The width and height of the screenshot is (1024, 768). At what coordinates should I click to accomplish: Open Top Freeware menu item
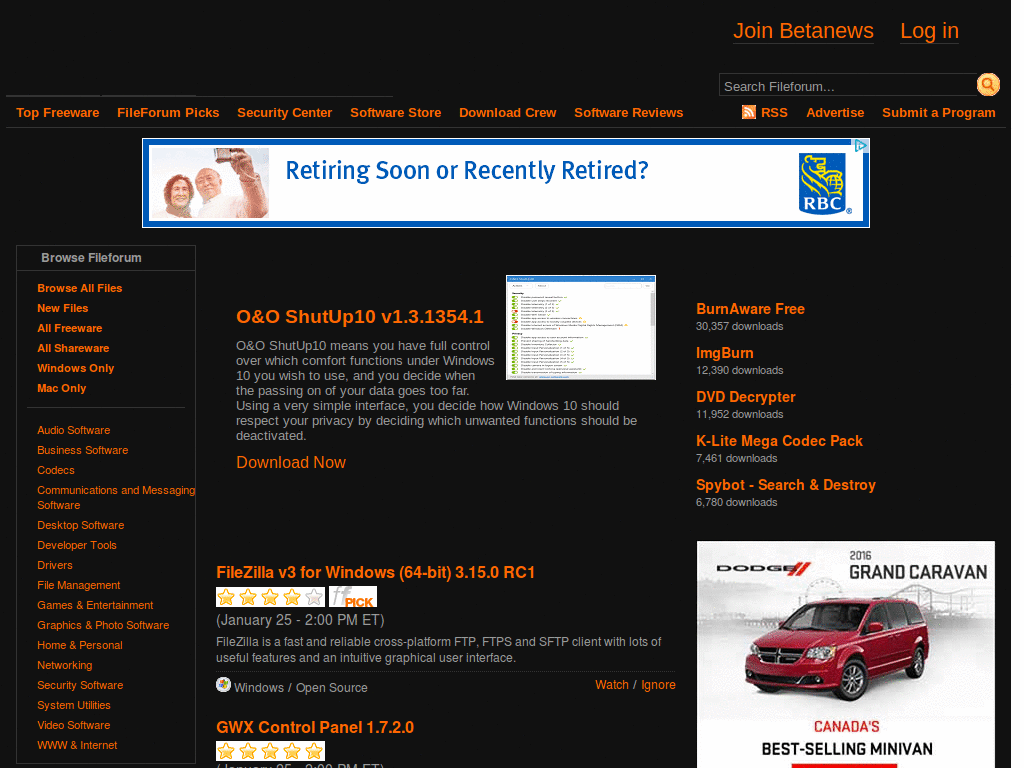pyautogui.click(x=57, y=112)
